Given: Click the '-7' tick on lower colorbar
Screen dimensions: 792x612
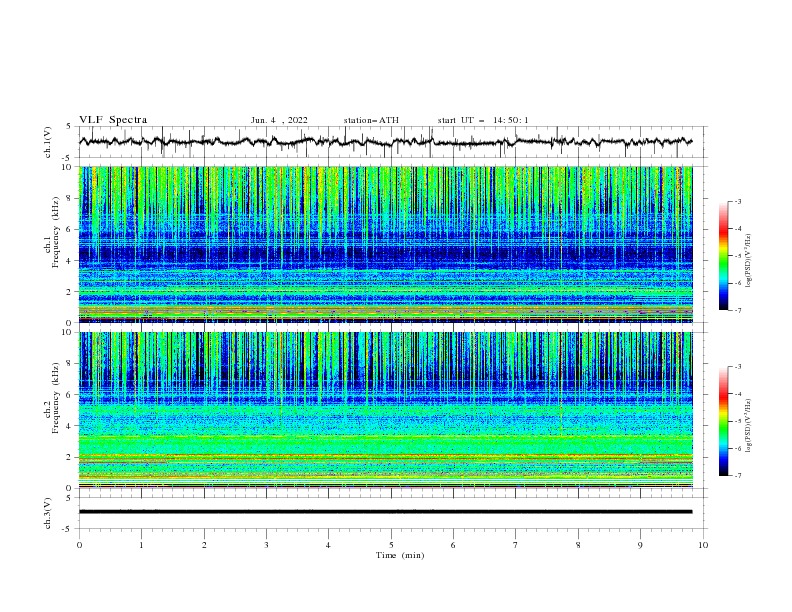Looking at the screenshot, I should [737, 476].
